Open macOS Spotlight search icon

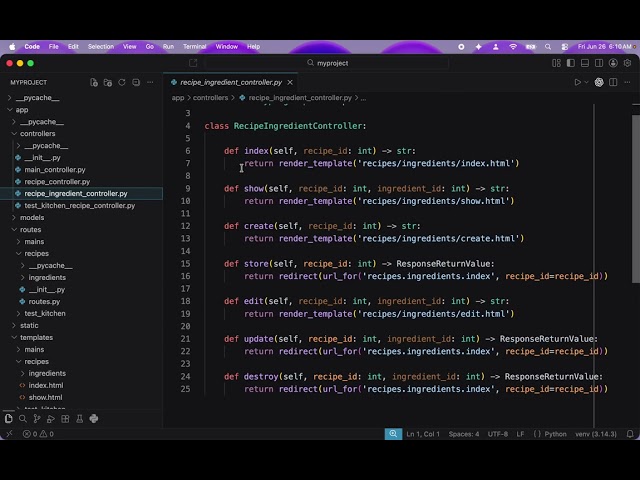[548, 47]
